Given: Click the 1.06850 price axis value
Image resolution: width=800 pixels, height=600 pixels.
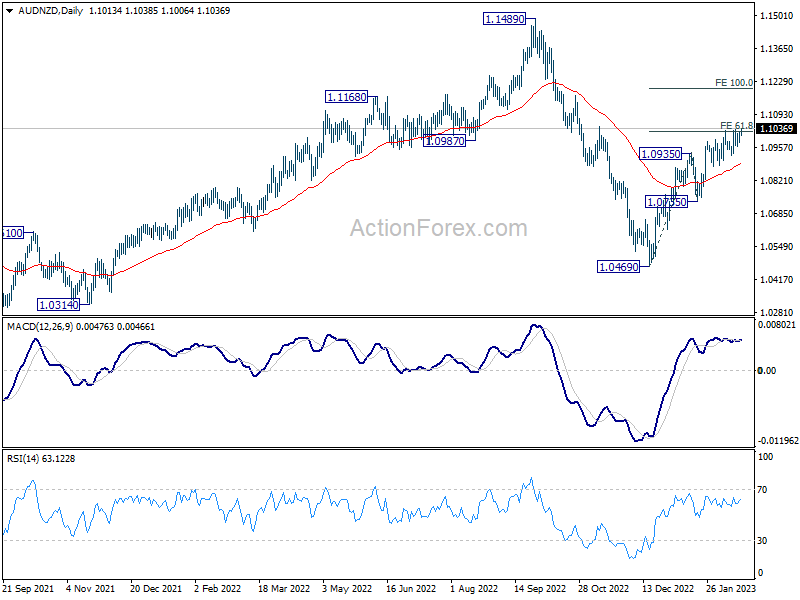Looking at the screenshot, I should click(777, 214).
